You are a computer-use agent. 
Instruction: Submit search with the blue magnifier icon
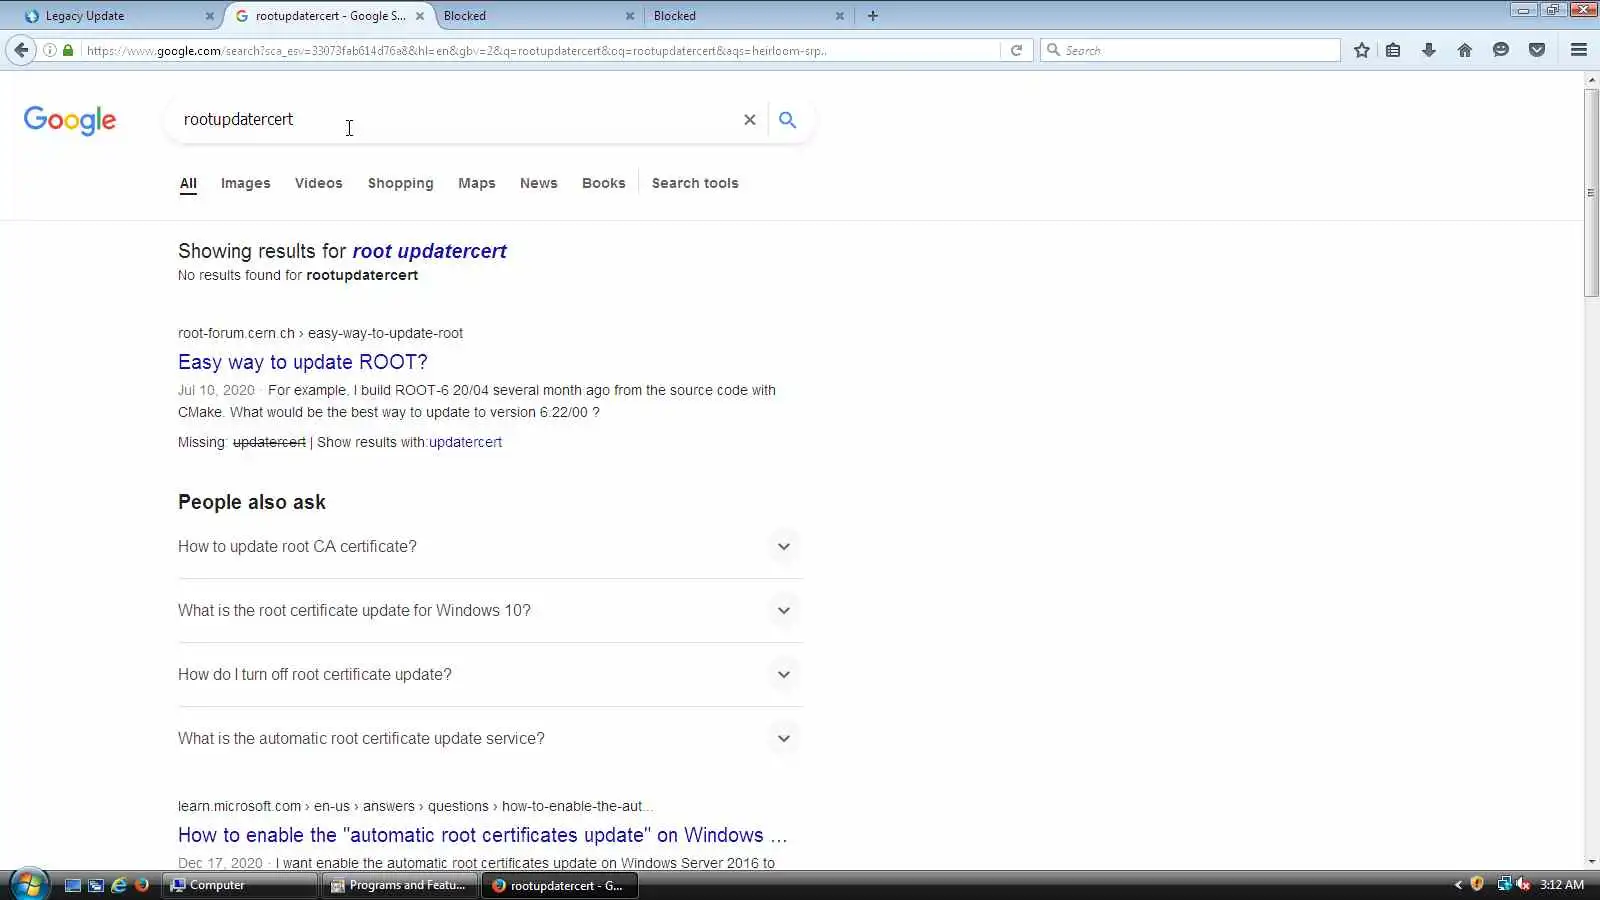(x=788, y=120)
